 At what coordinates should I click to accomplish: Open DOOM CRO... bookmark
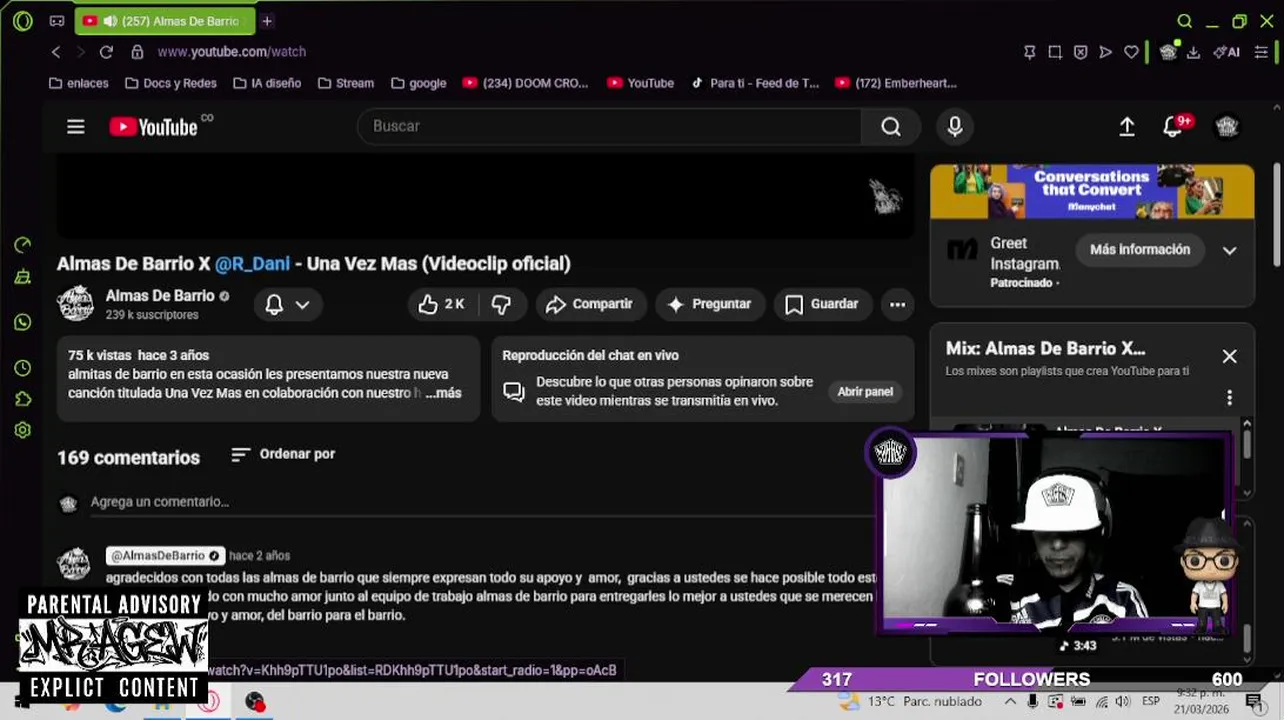pyautogui.click(x=526, y=83)
